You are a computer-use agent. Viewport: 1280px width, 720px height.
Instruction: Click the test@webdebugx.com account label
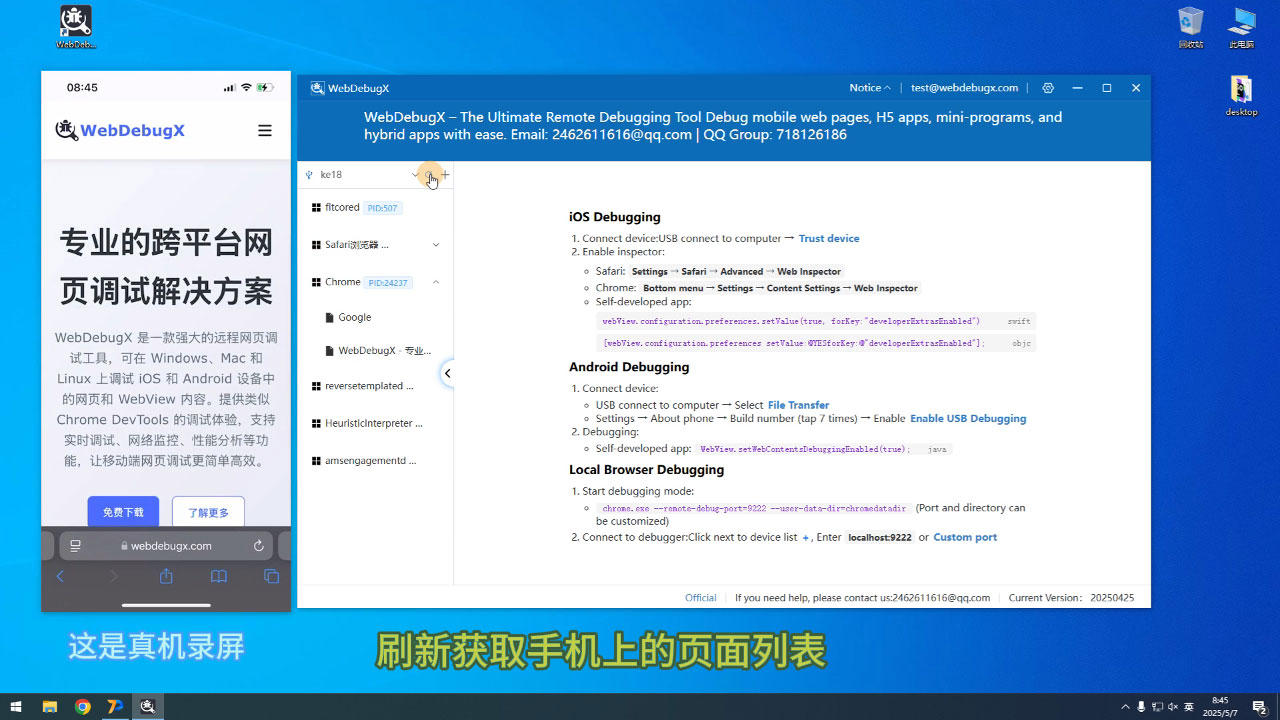point(964,88)
